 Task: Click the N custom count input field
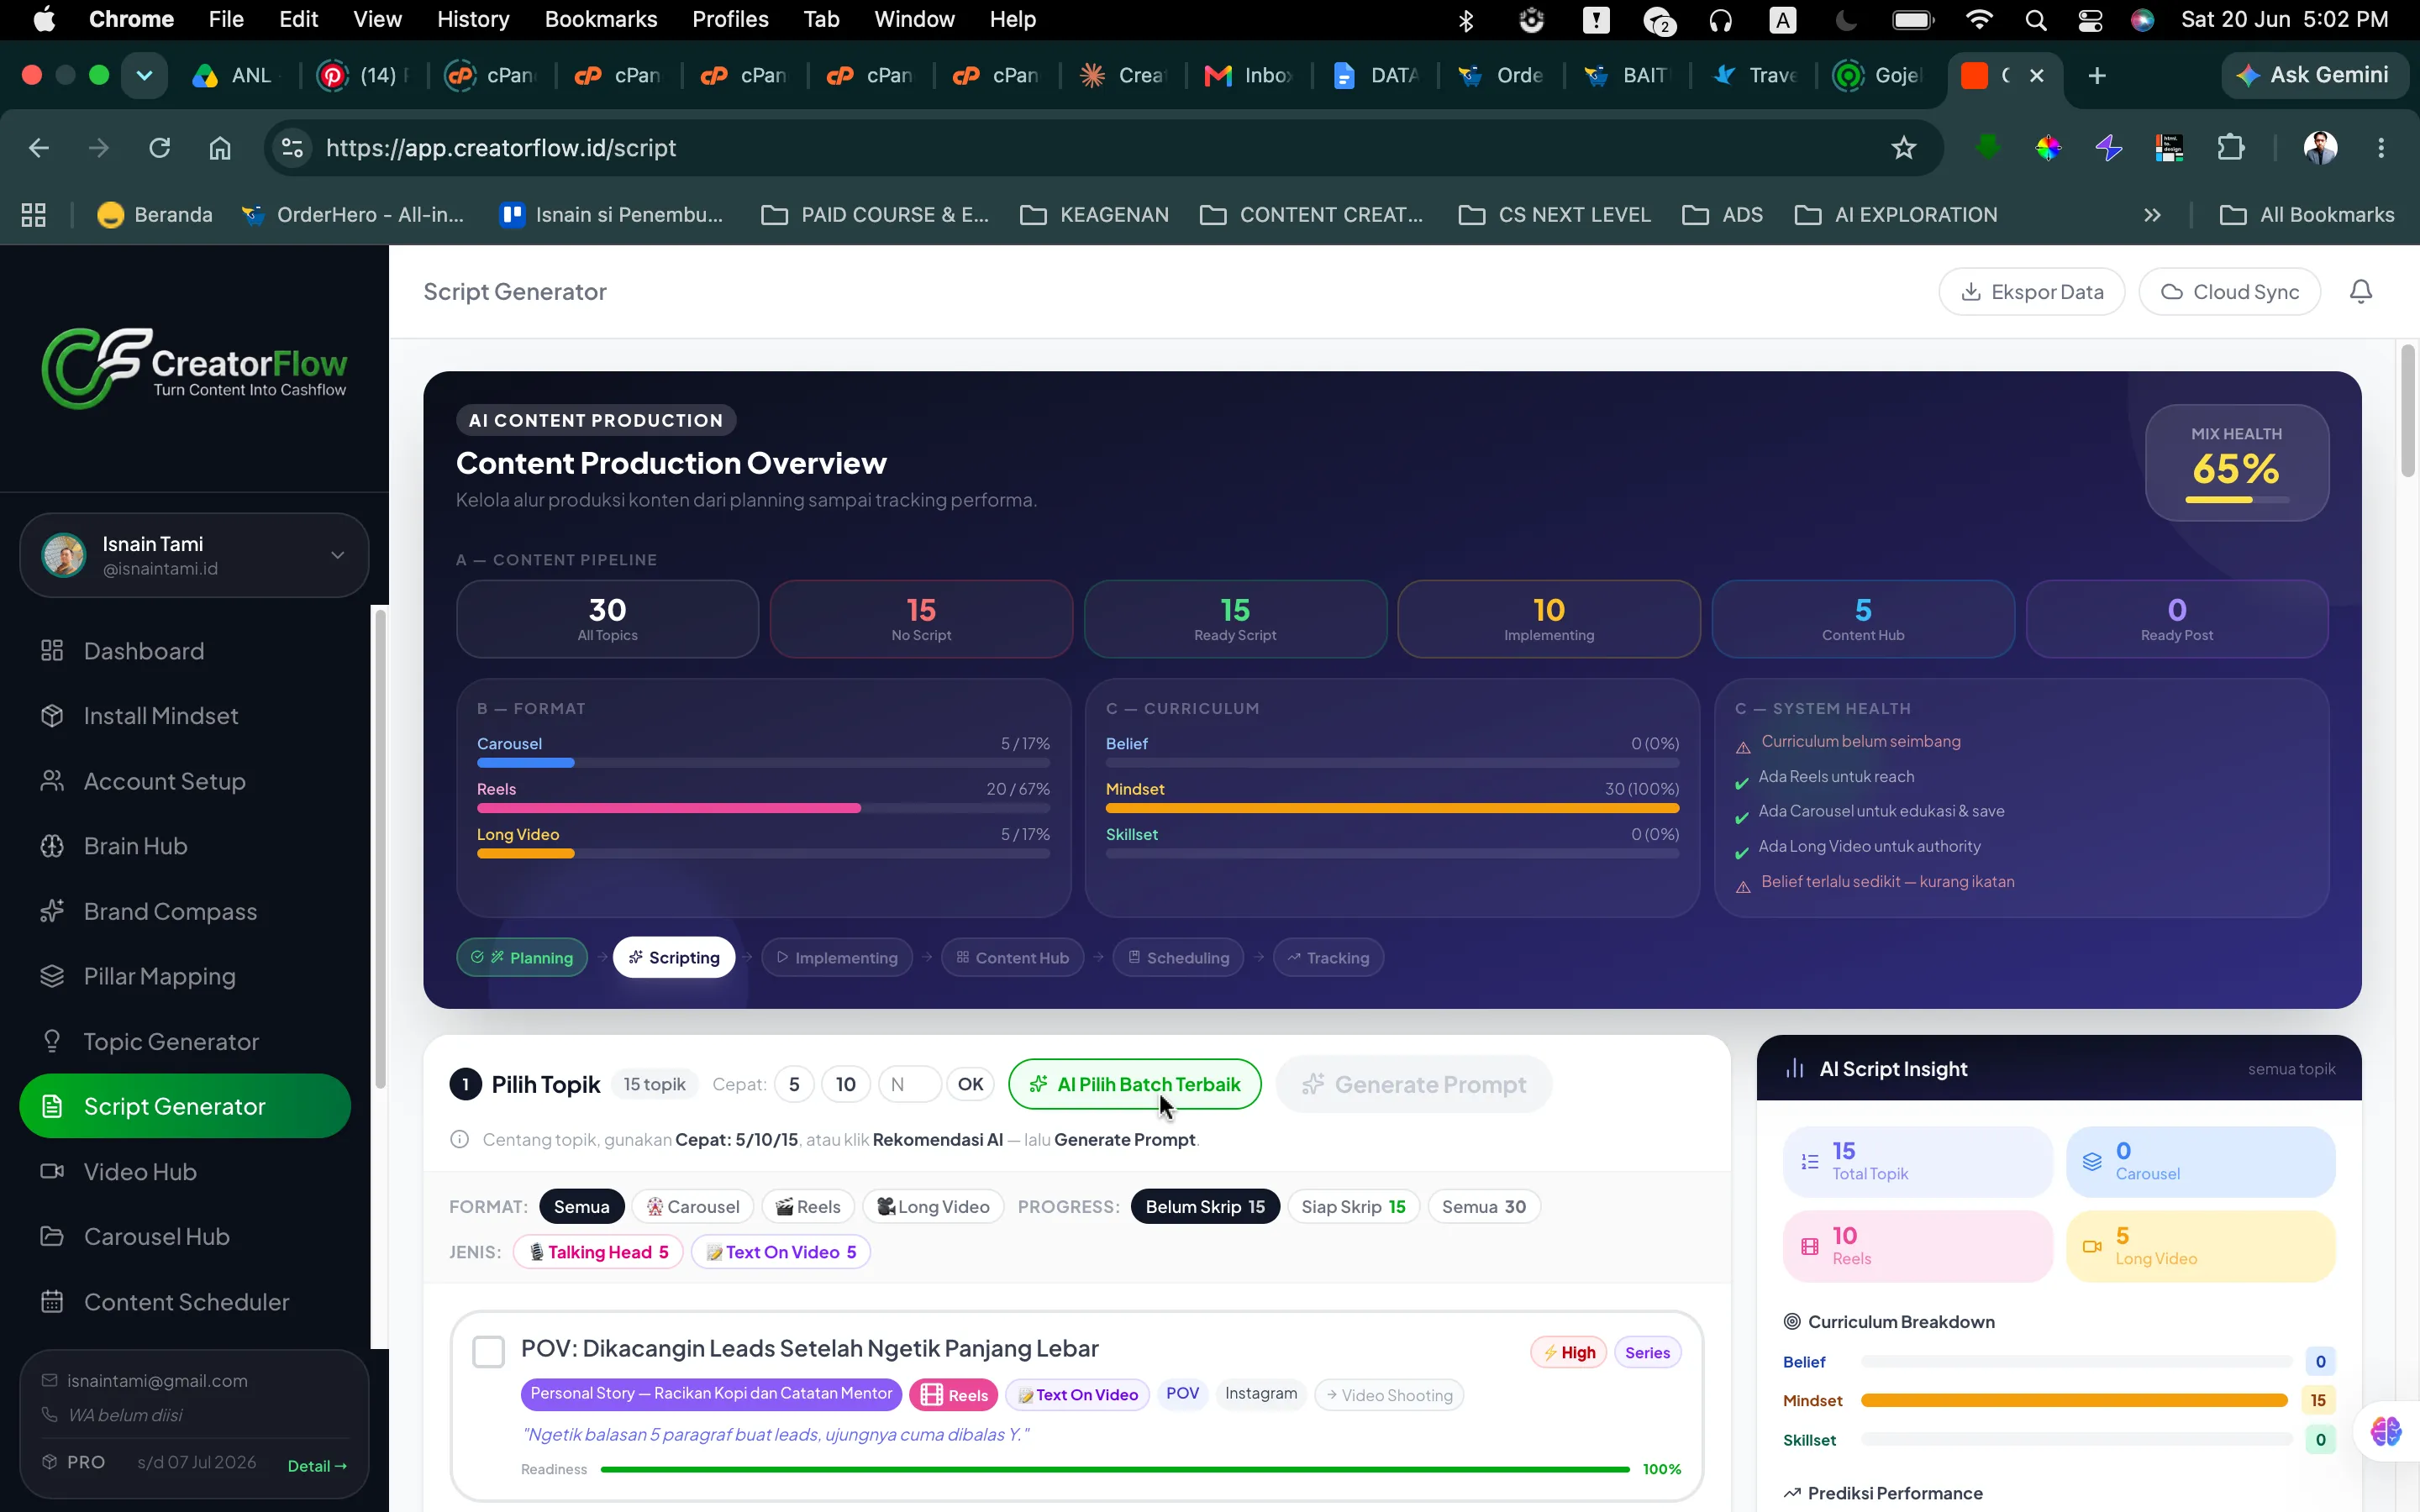point(909,1084)
